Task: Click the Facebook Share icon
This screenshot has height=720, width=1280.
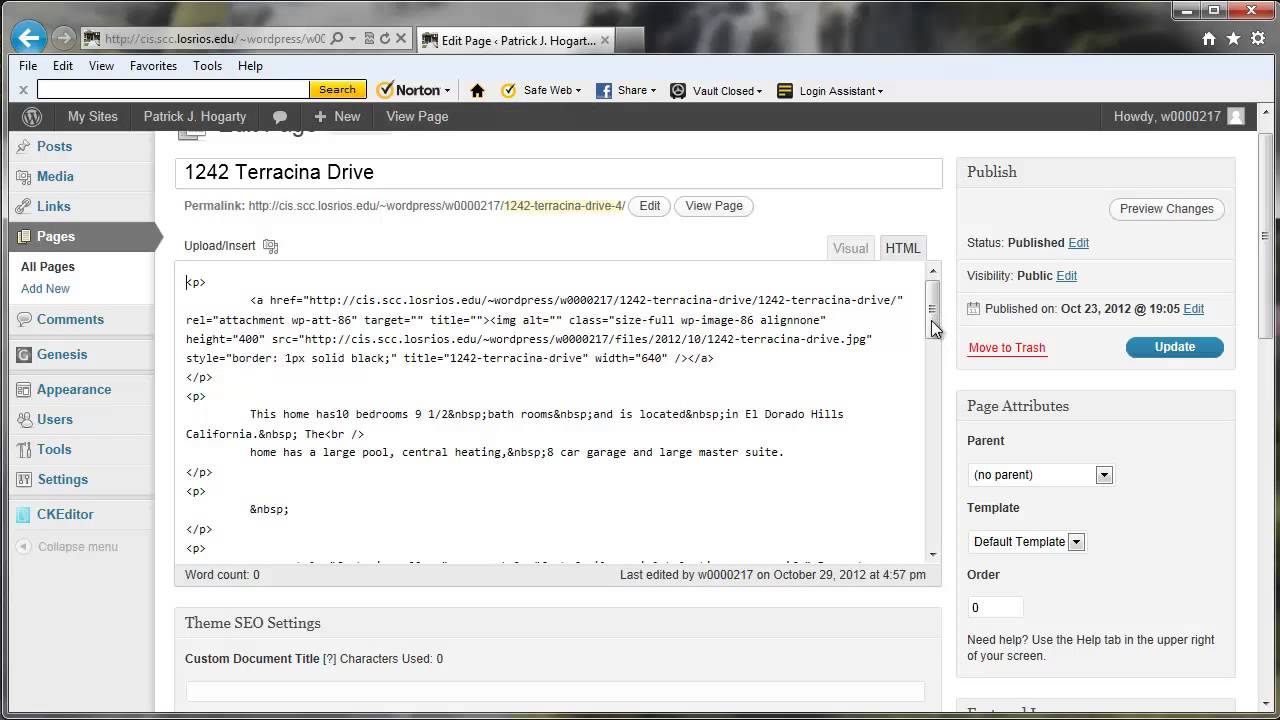Action: coord(604,90)
